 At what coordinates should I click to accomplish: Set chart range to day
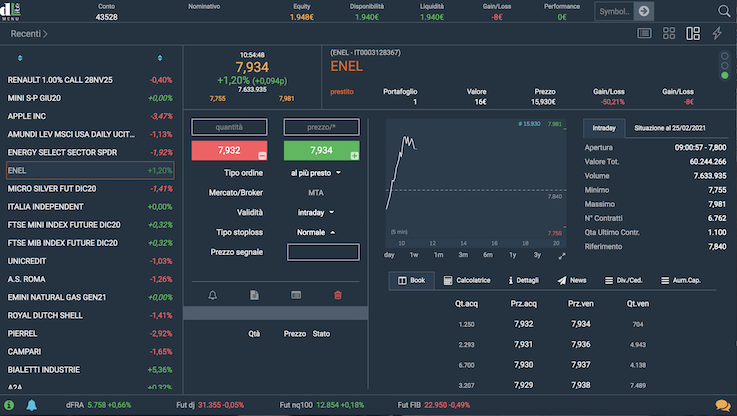click(389, 255)
